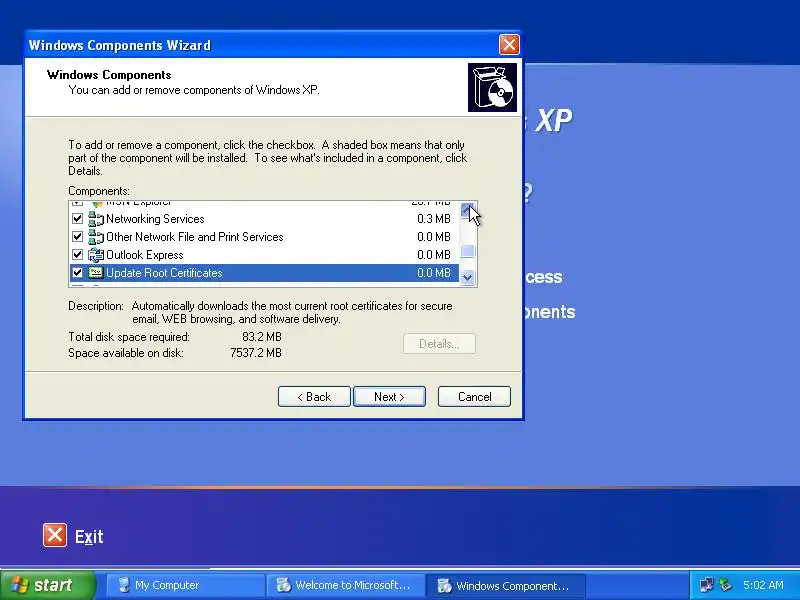Uncheck the Networking Services checkbox
800x600 pixels.
[78, 219]
